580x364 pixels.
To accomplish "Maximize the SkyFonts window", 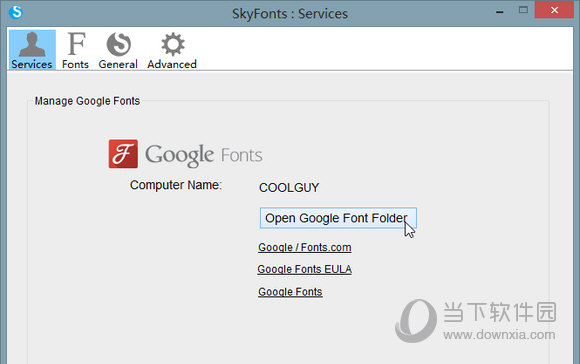I will [523, 10].
